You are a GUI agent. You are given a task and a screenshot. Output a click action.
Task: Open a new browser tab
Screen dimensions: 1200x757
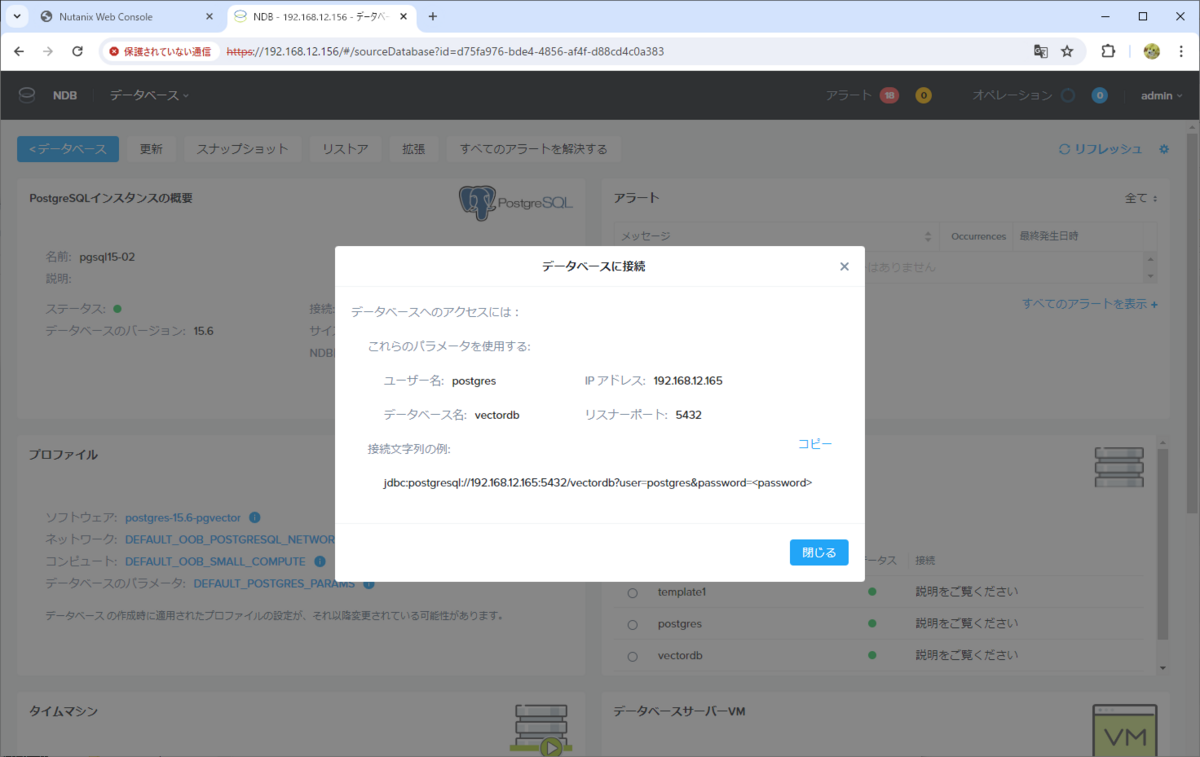pos(433,17)
